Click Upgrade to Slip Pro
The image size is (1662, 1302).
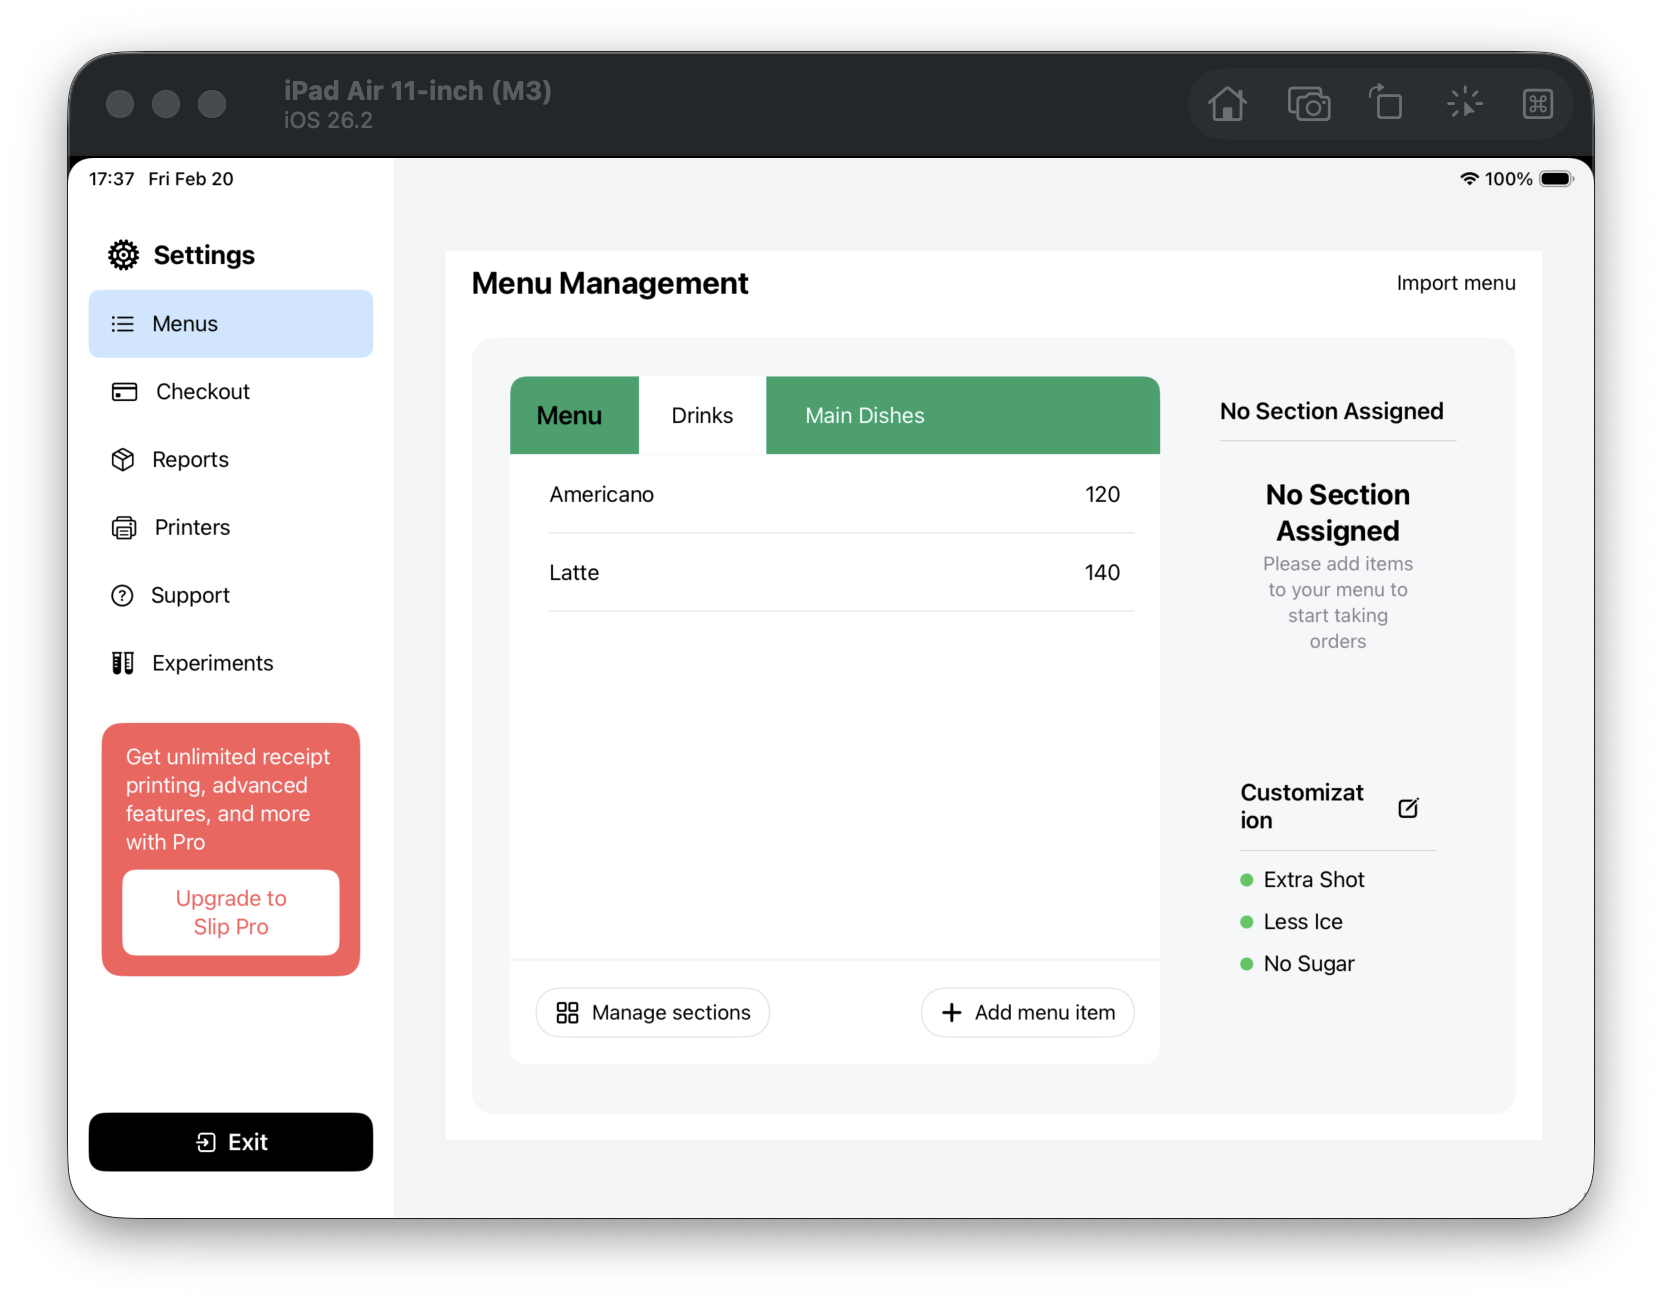(231, 912)
